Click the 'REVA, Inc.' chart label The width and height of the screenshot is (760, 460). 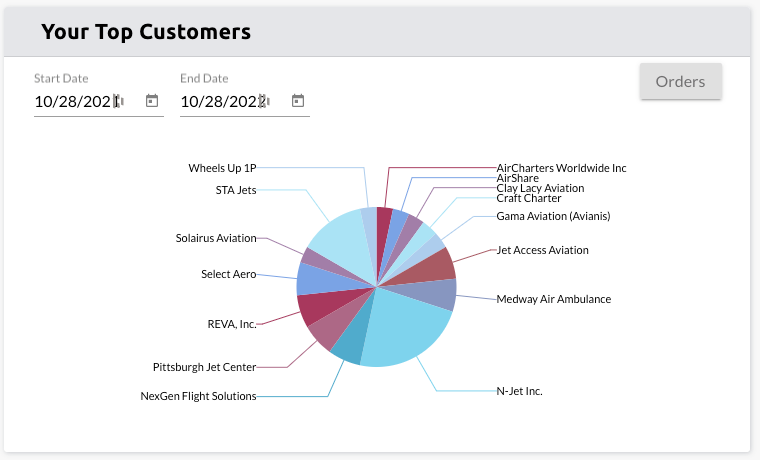232,324
